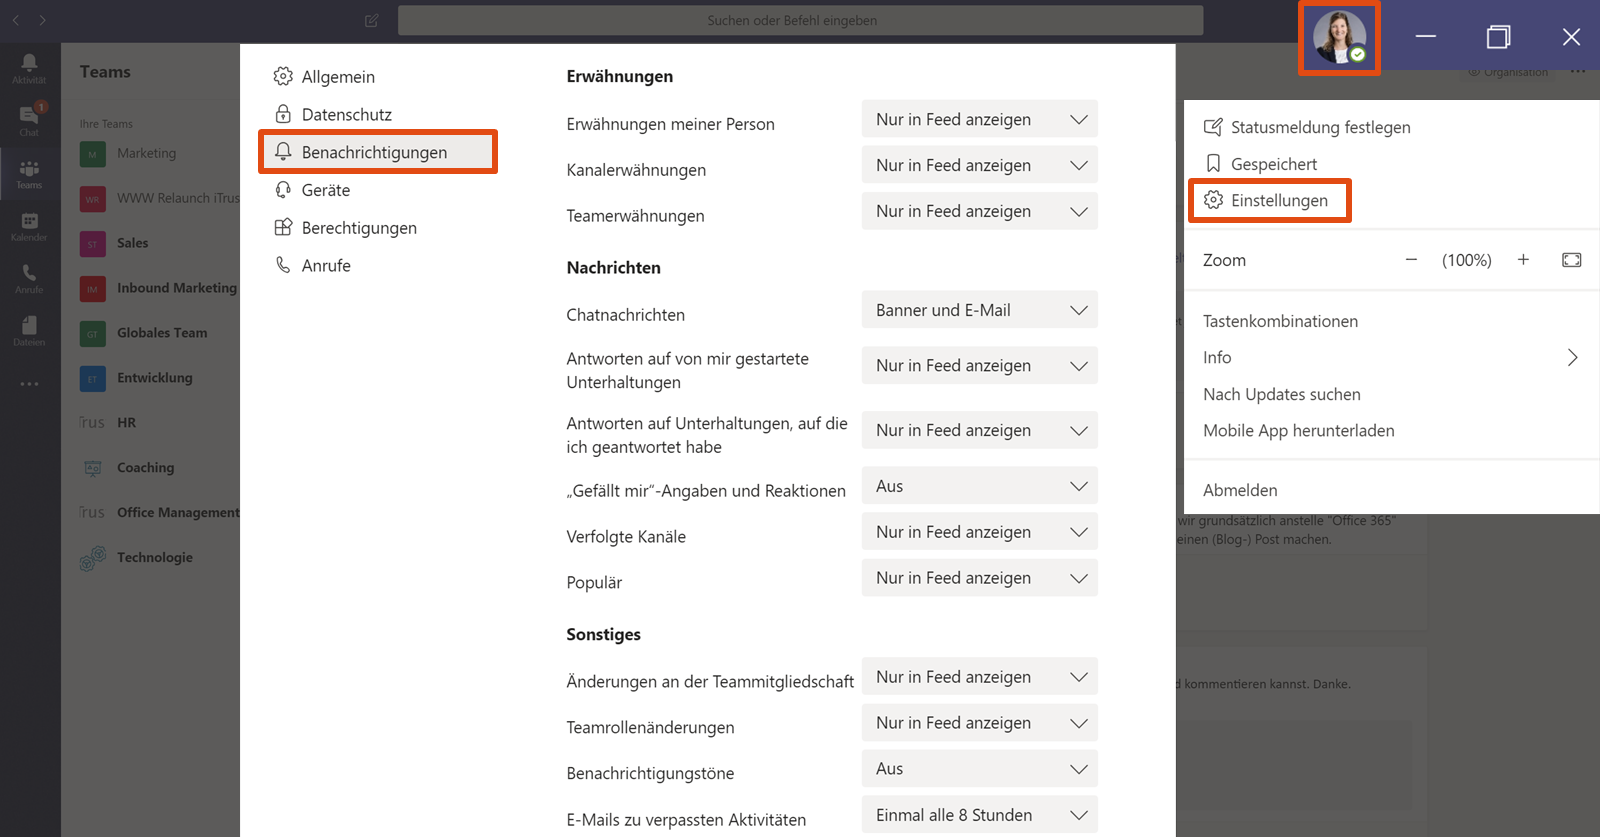Toggle fullscreen icon next to Zoom
The image size is (1600, 837).
point(1571,260)
